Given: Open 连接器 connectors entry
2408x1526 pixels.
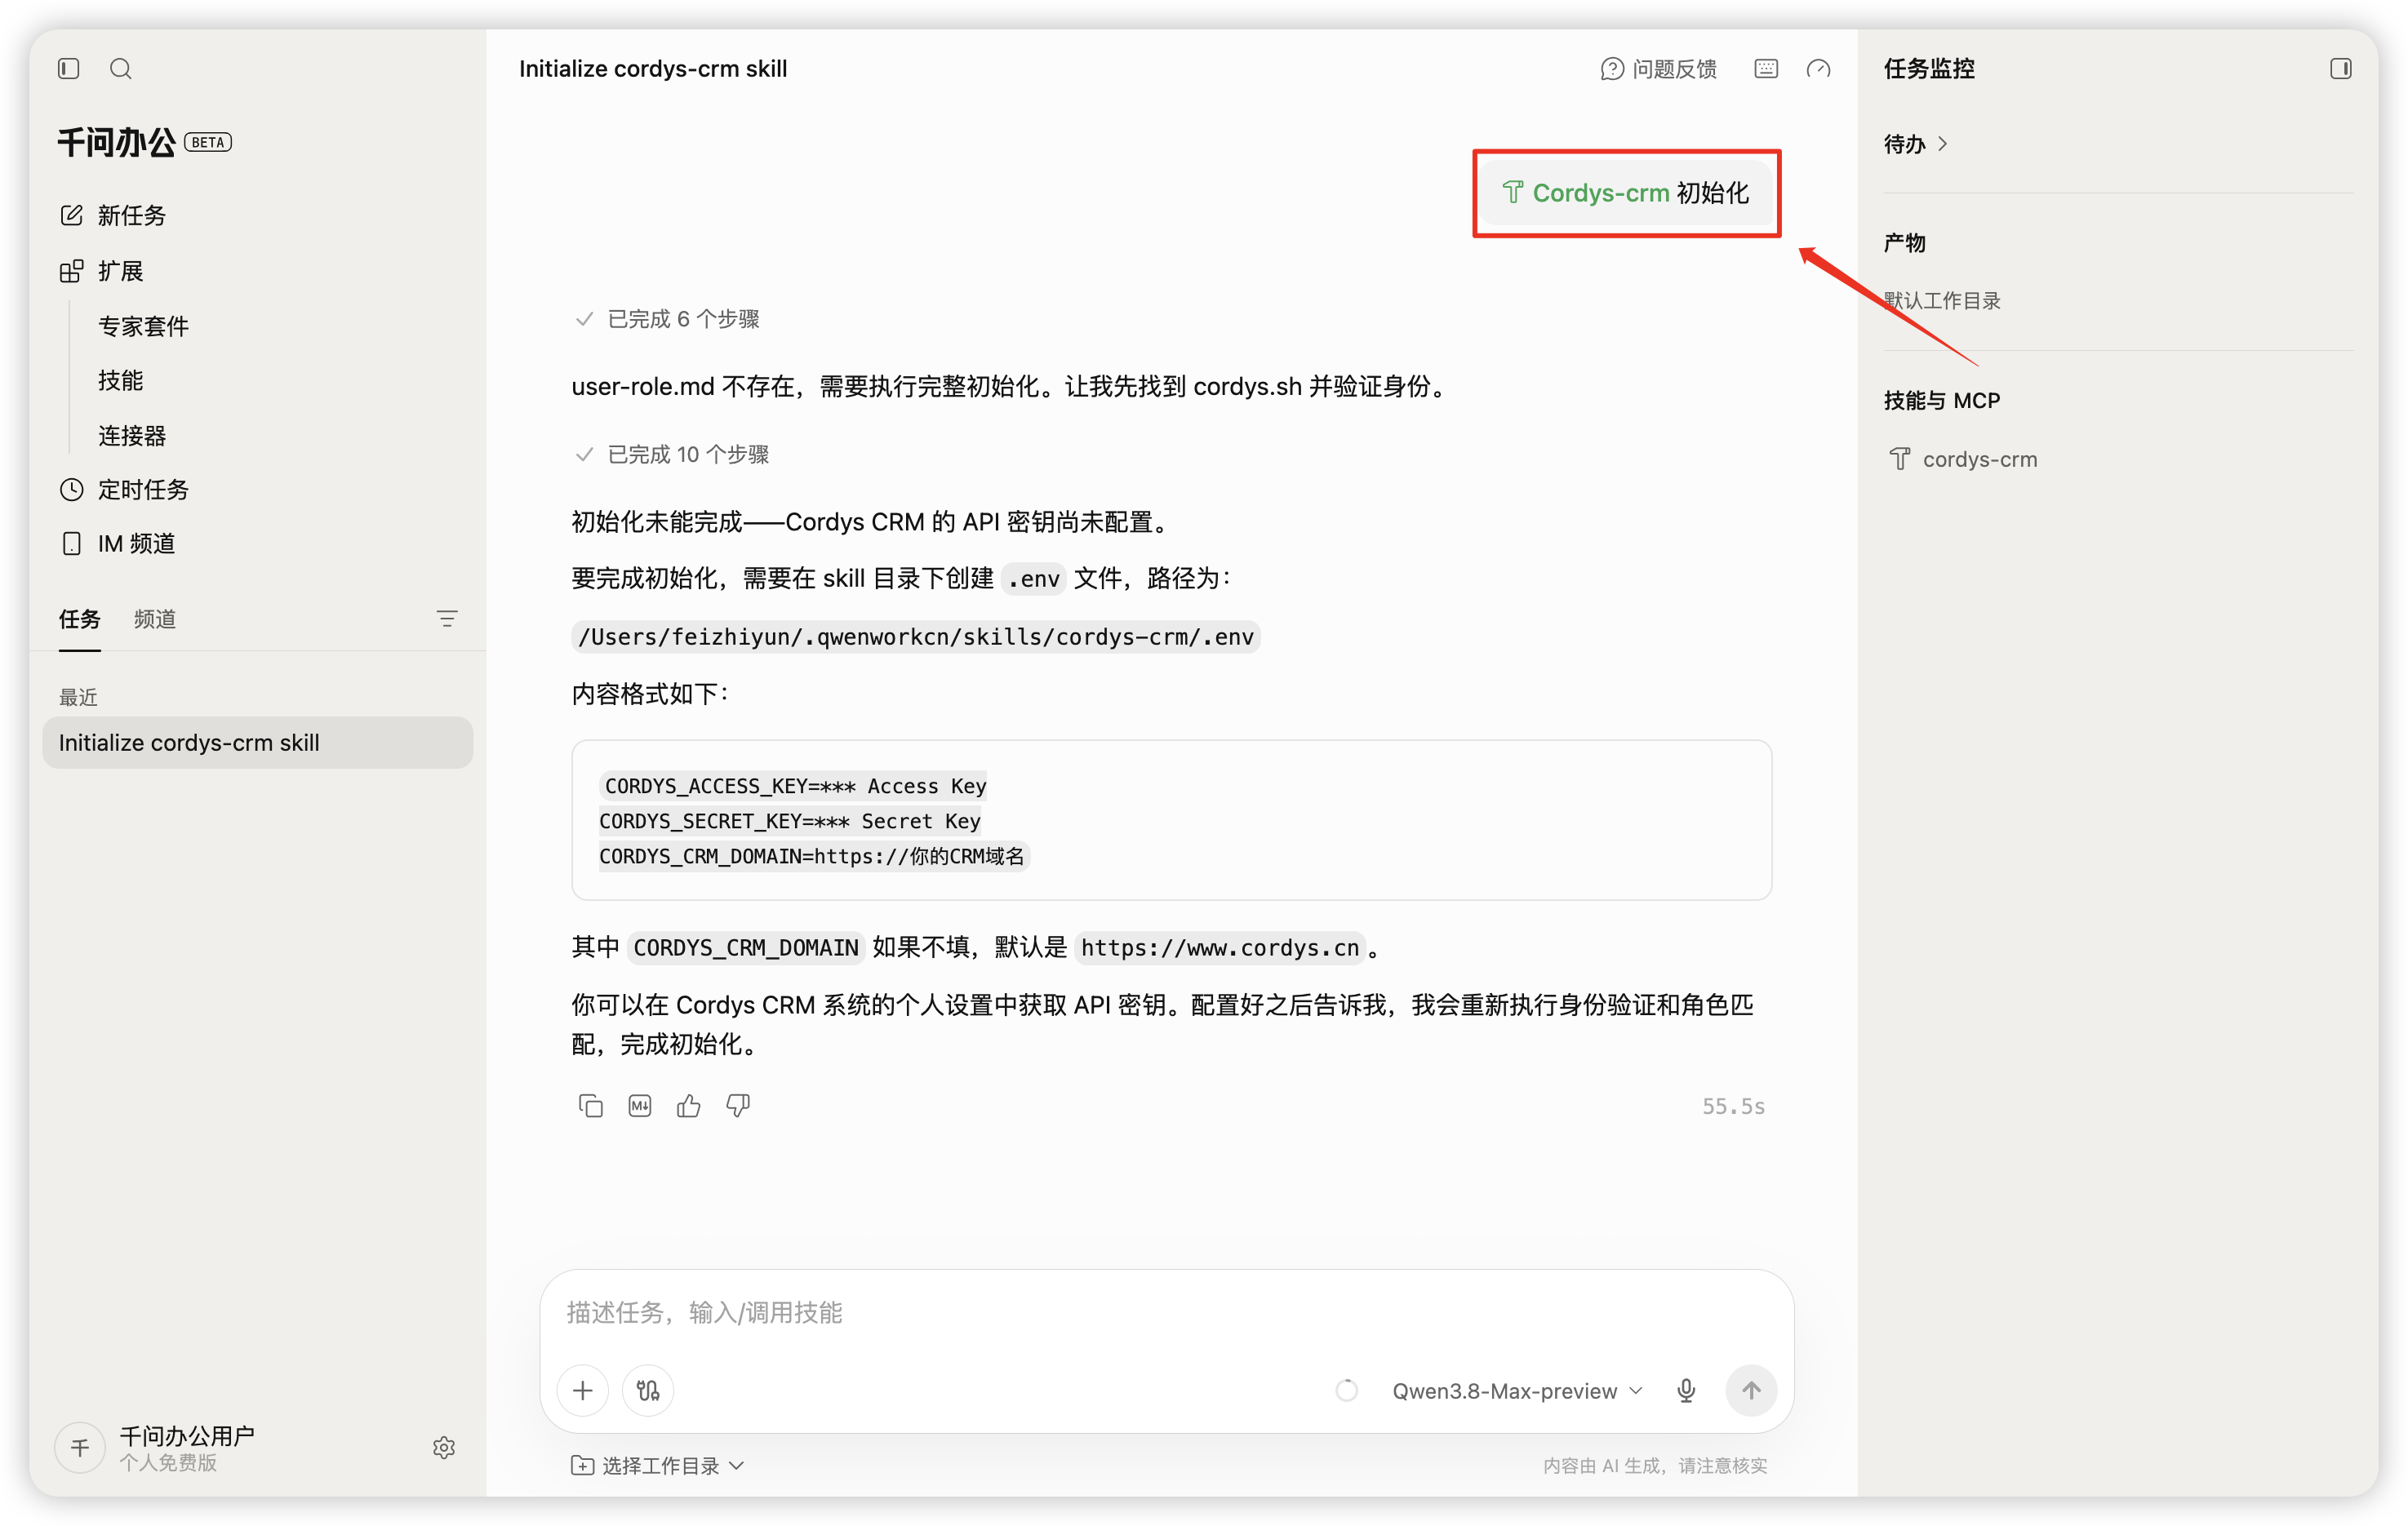Looking at the screenshot, I should (132, 435).
